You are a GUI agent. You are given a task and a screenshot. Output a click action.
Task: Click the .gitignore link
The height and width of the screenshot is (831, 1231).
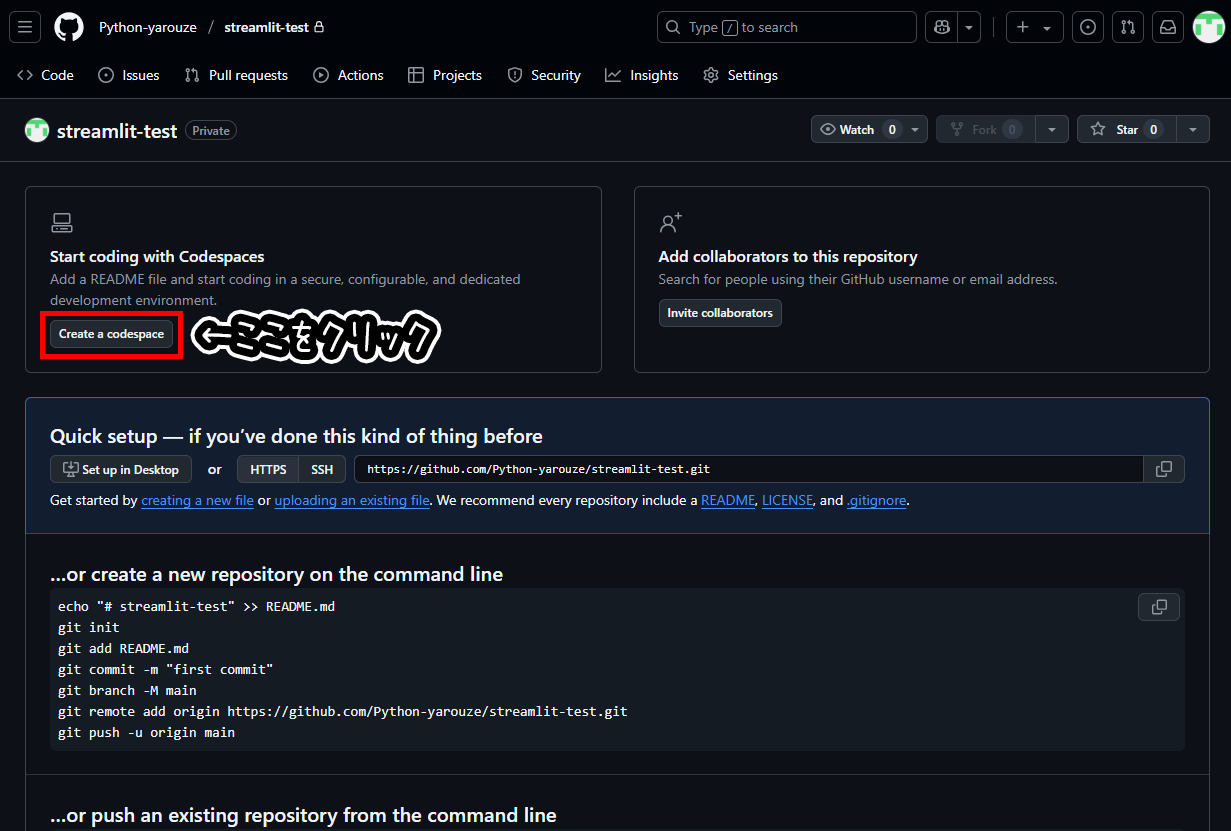pos(877,500)
